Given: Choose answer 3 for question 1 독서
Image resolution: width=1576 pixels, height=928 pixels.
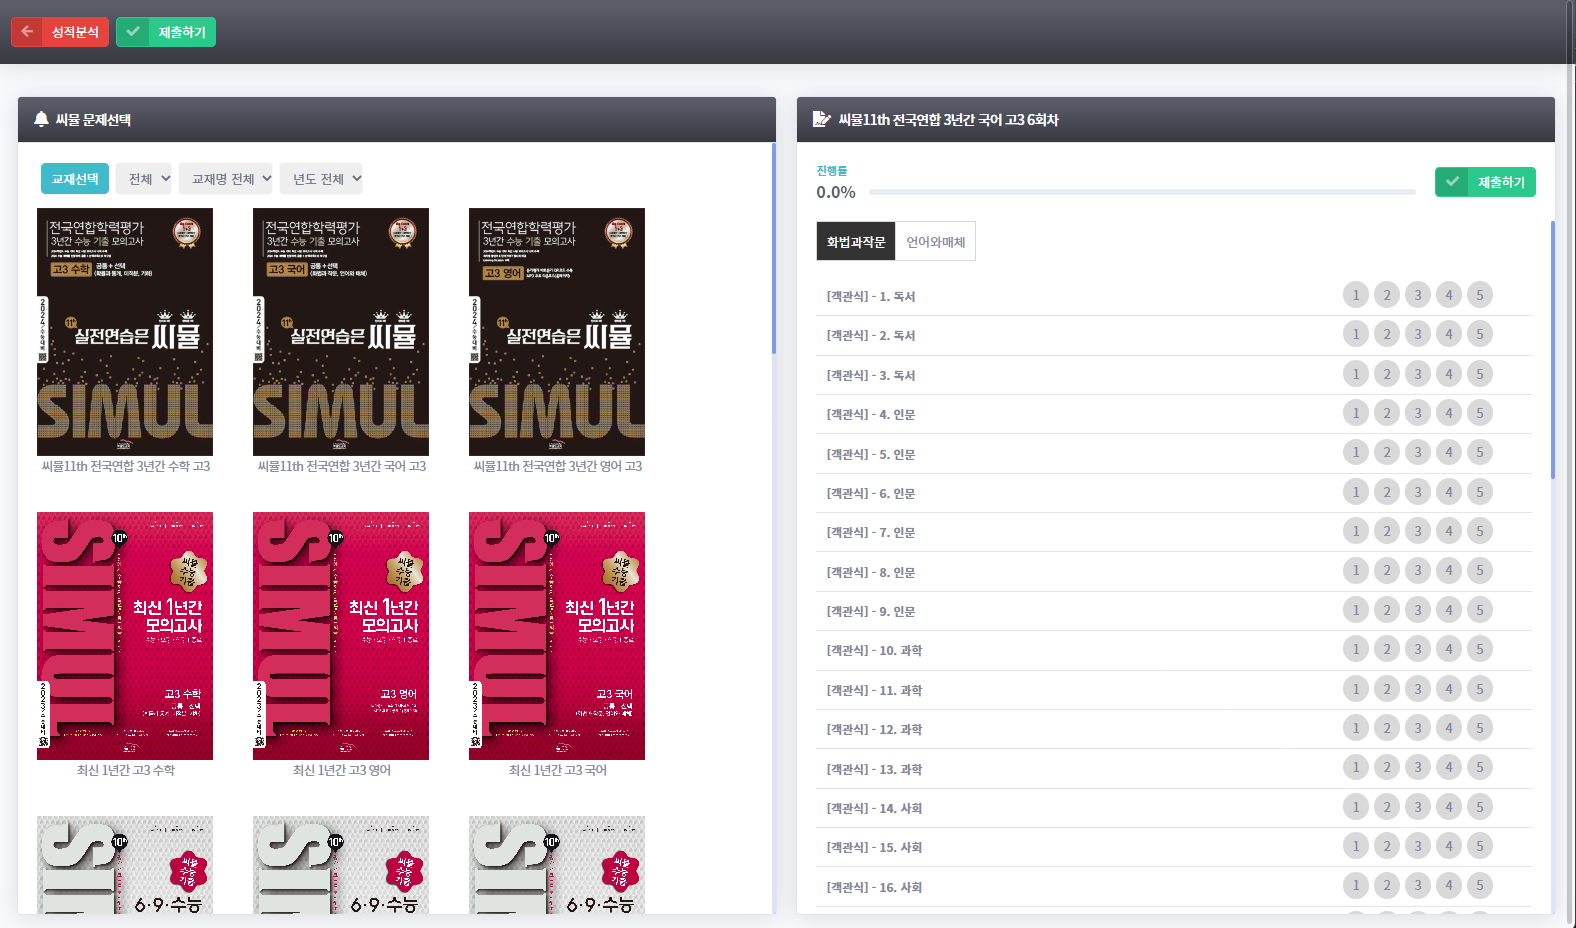Looking at the screenshot, I should (x=1418, y=295).
